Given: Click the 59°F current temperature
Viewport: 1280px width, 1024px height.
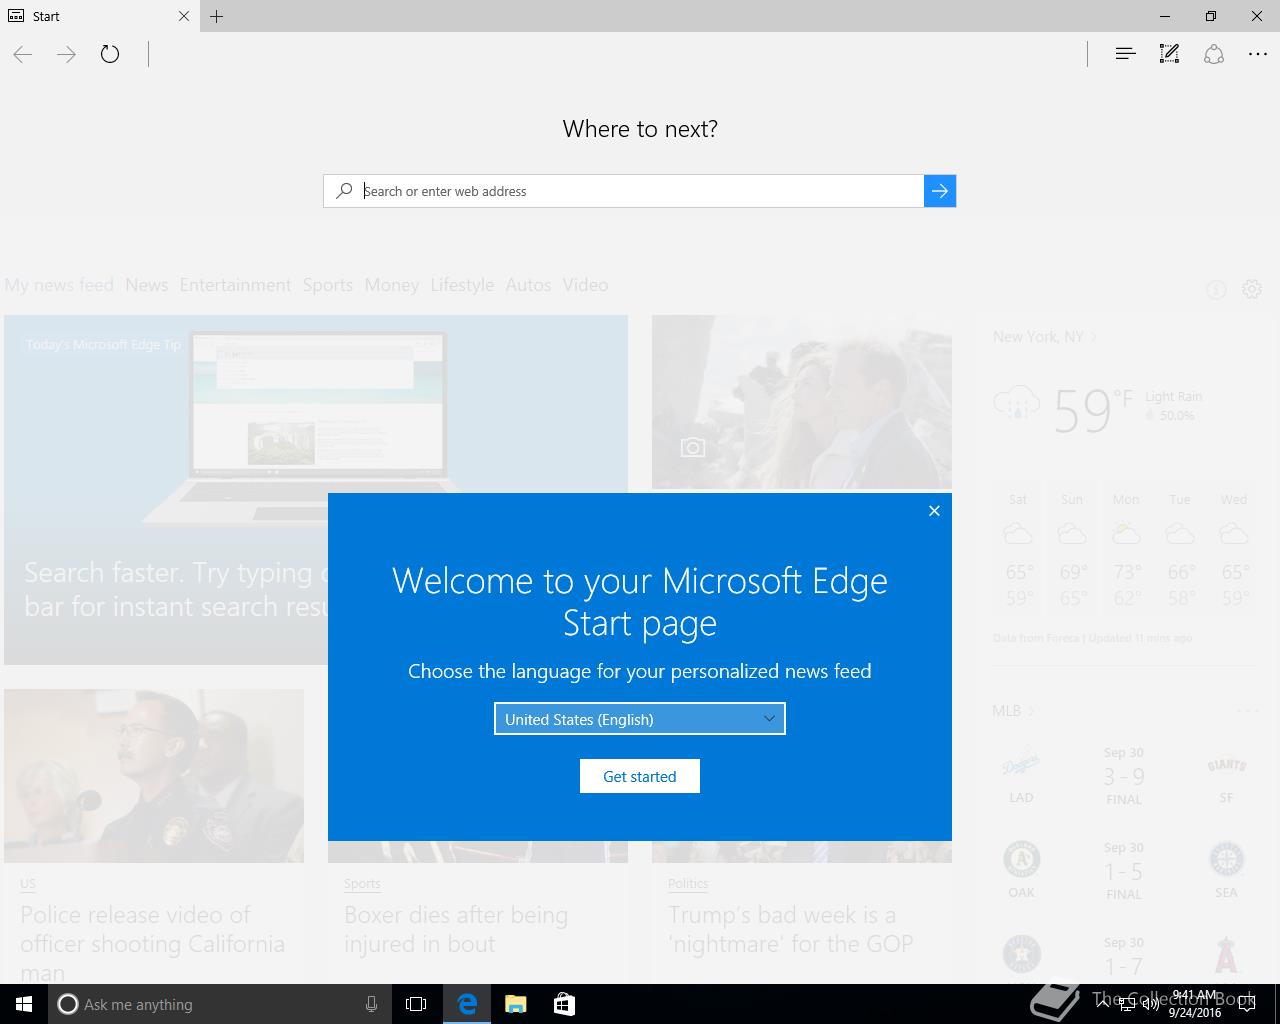Looking at the screenshot, I should coord(1092,410).
